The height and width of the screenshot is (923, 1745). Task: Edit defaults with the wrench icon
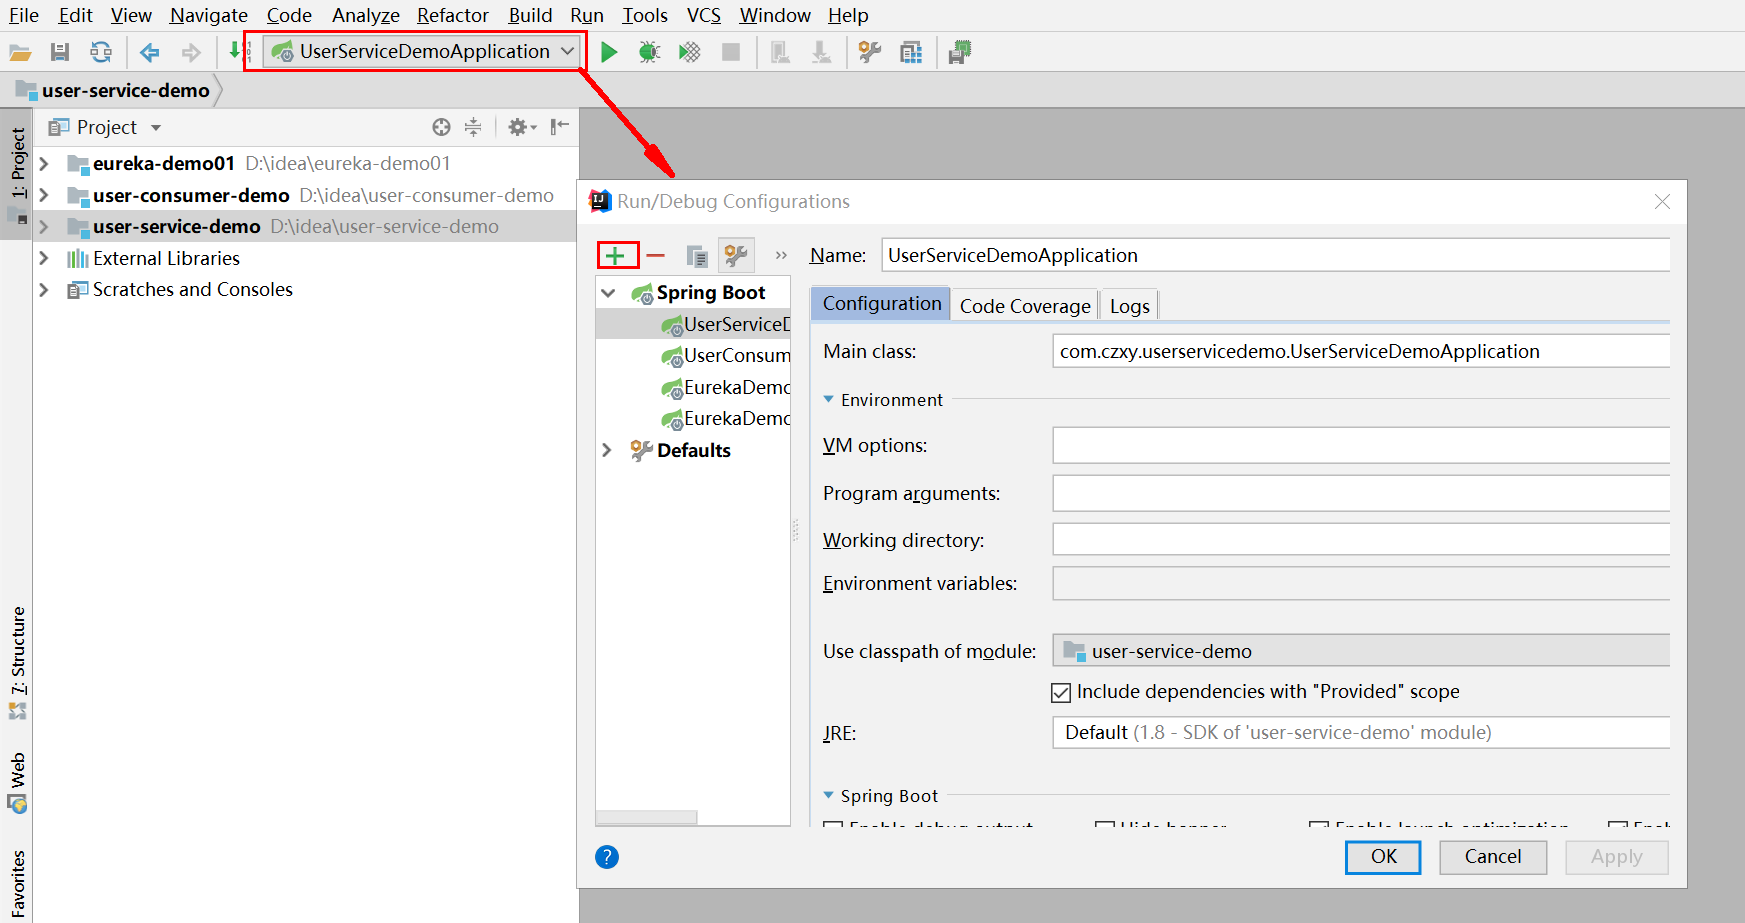pos(736,256)
